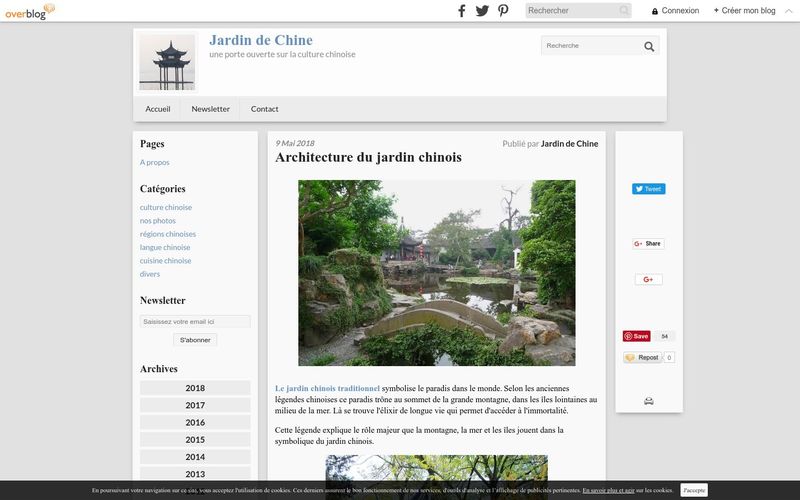800x500 pixels.
Task: Click the Repost count 0
Action: point(669,358)
